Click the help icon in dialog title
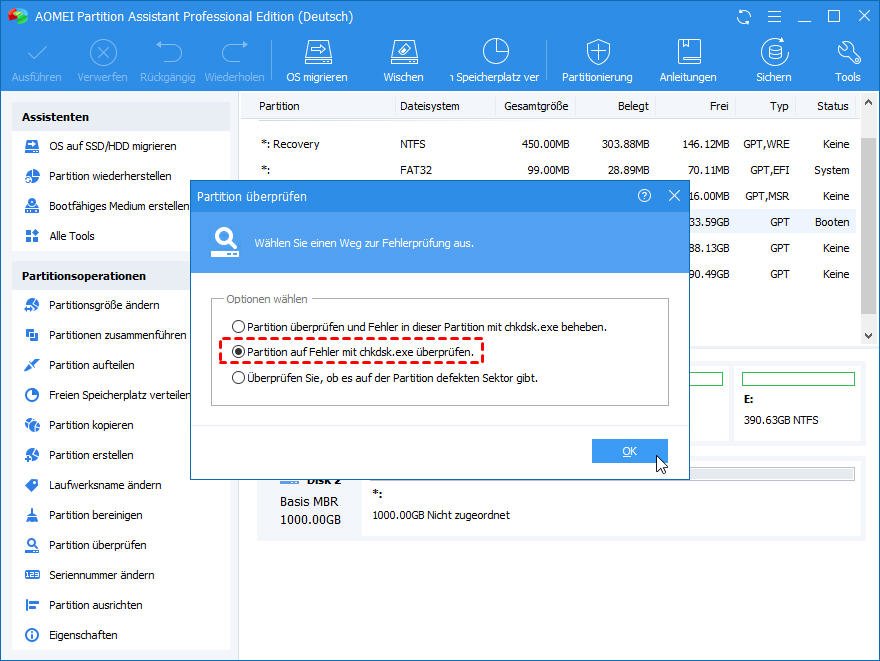The image size is (880, 661). click(644, 196)
